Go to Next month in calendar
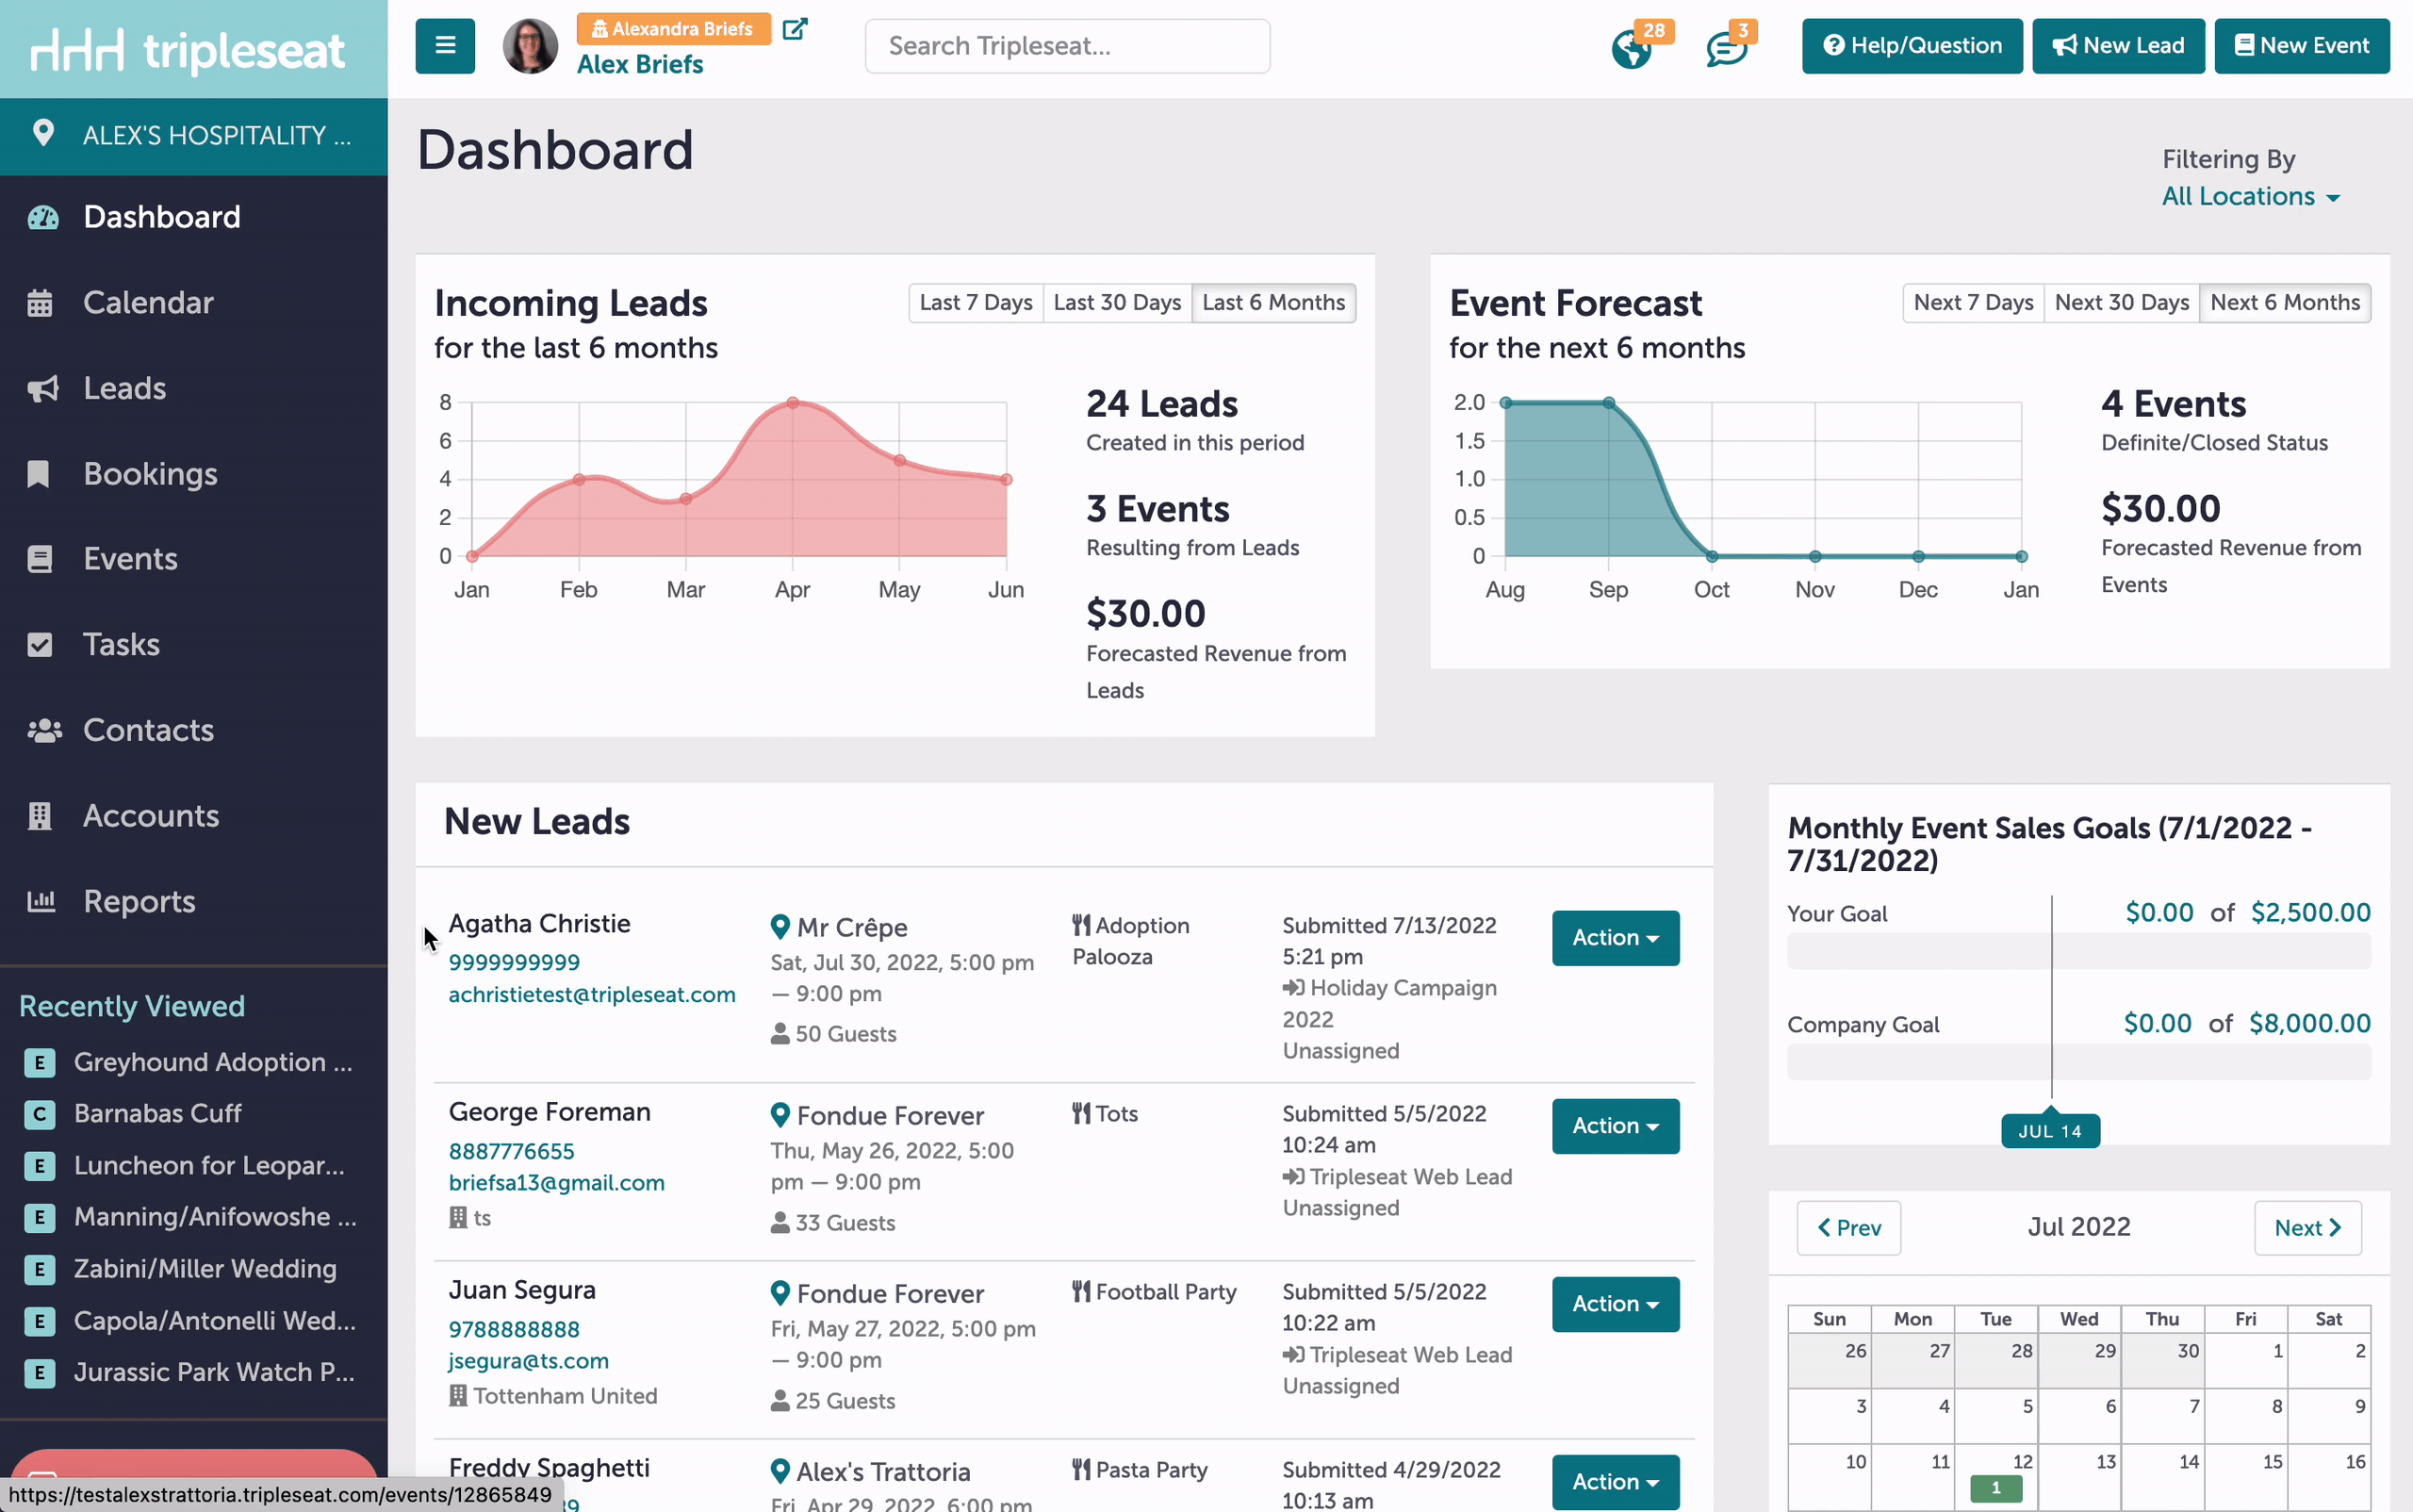This screenshot has height=1512, width=2413. pos(2308,1228)
